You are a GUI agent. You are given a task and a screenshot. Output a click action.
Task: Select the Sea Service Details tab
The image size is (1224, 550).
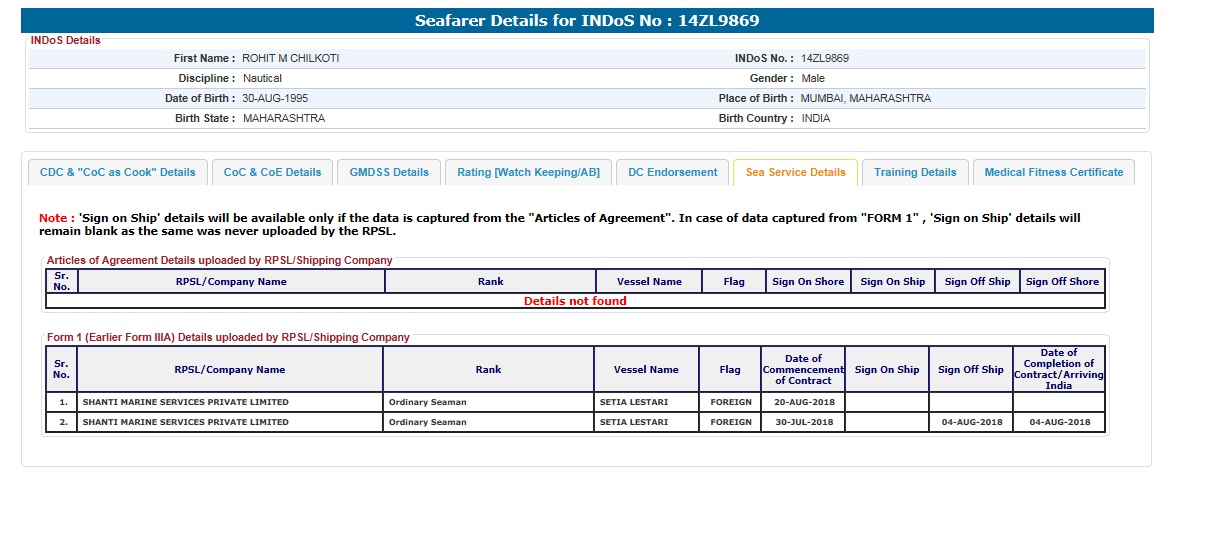tap(795, 172)
